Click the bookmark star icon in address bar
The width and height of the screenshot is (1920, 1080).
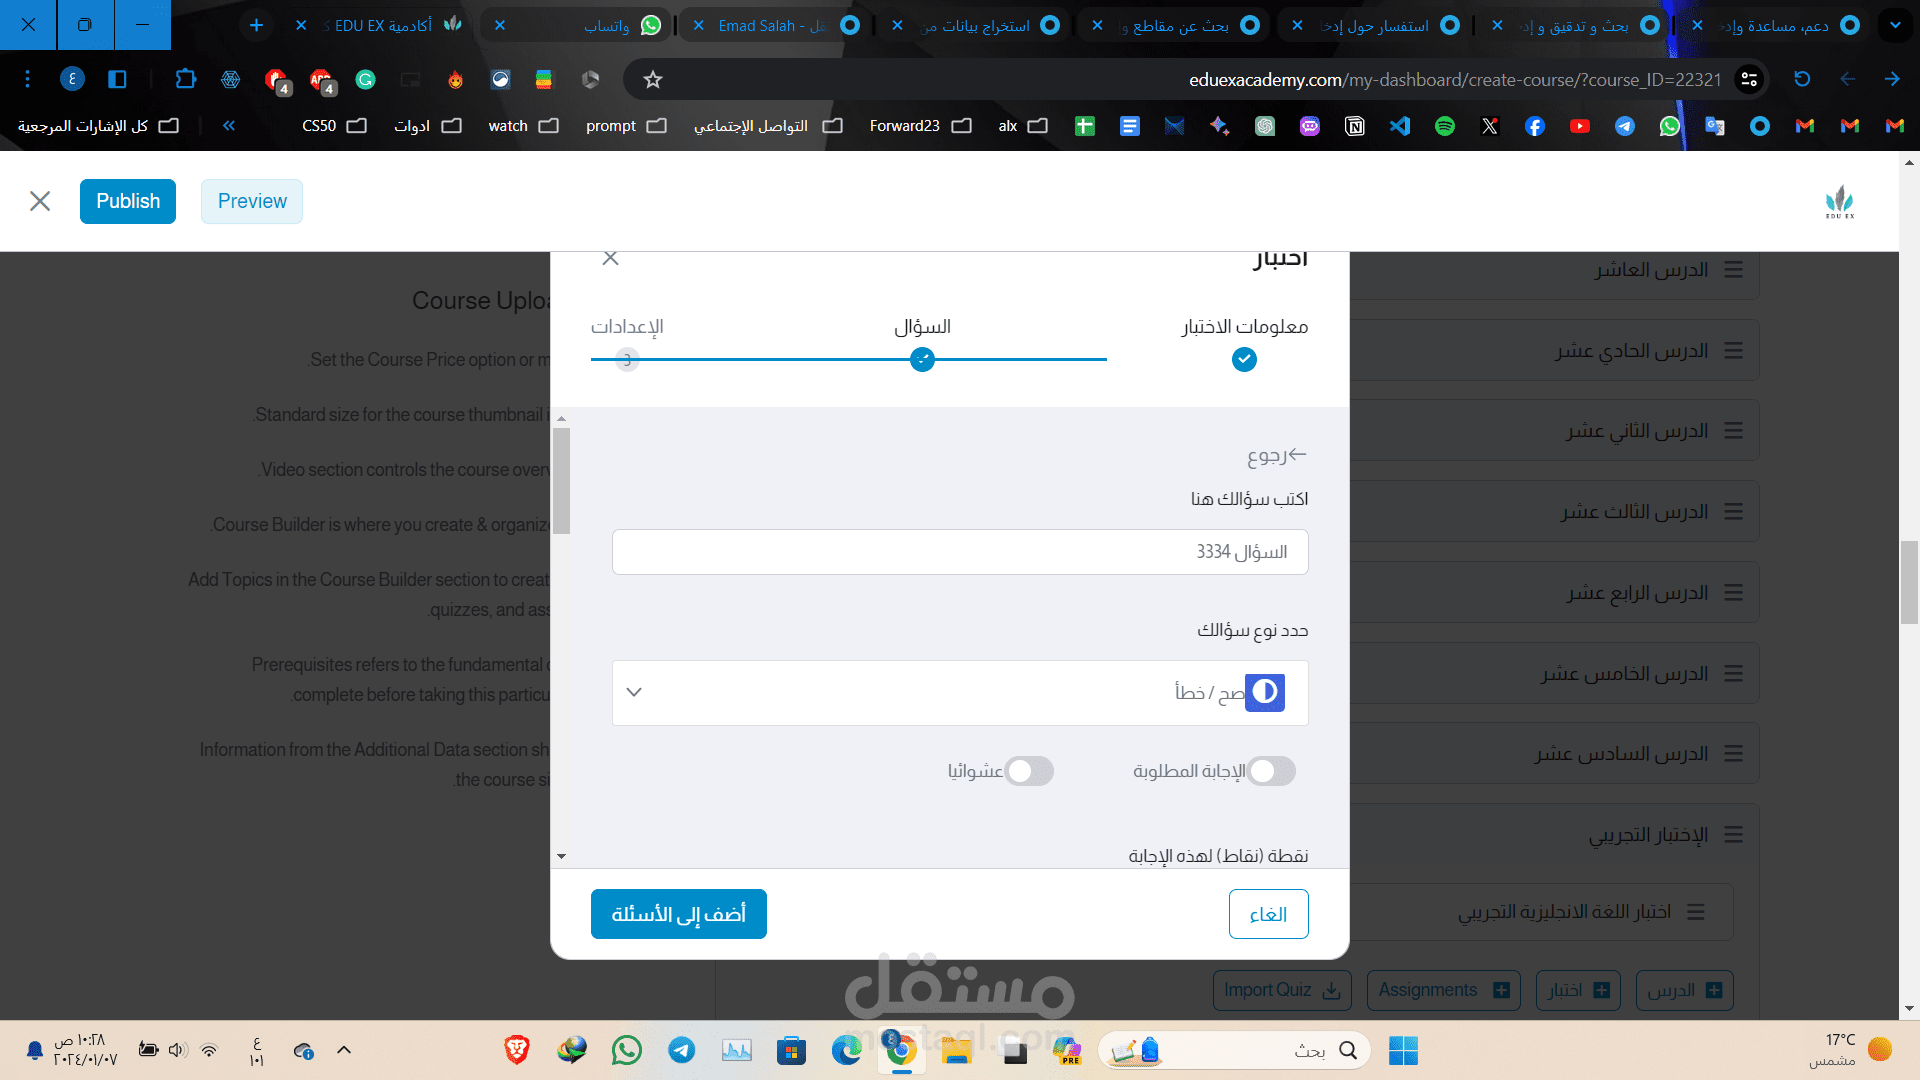point(653,79)
